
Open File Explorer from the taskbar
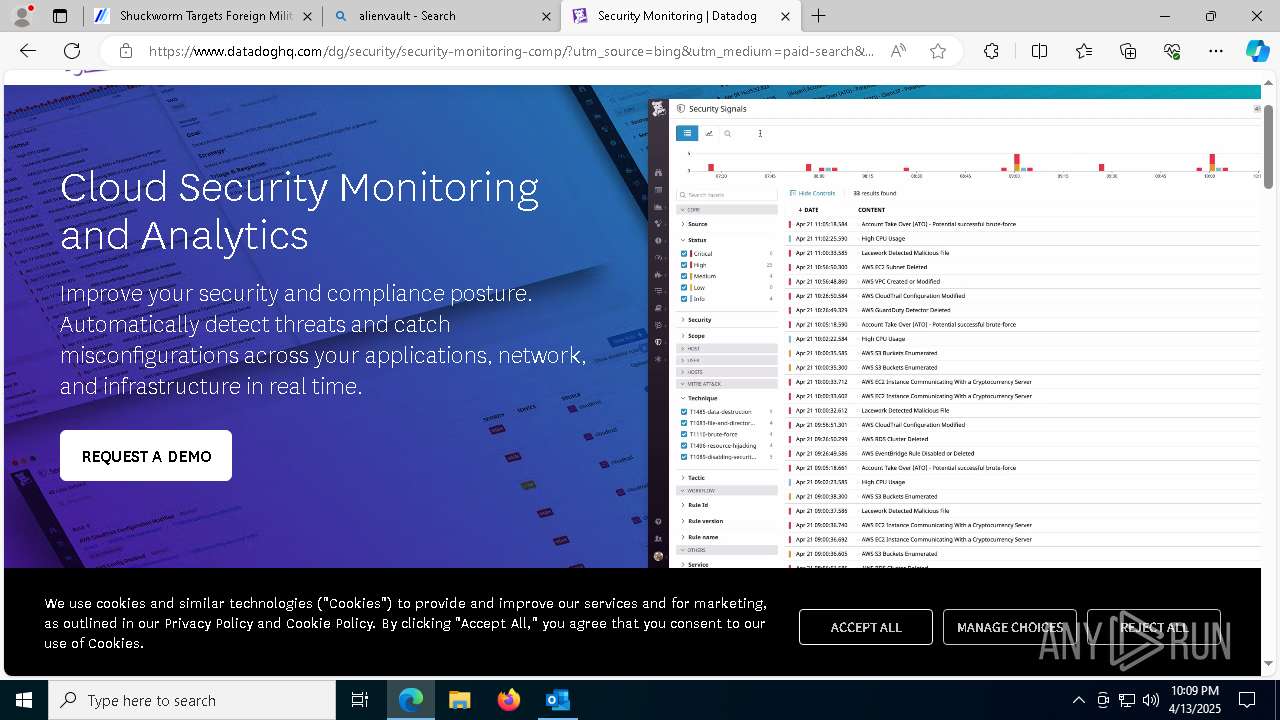[x=460, y=700]
